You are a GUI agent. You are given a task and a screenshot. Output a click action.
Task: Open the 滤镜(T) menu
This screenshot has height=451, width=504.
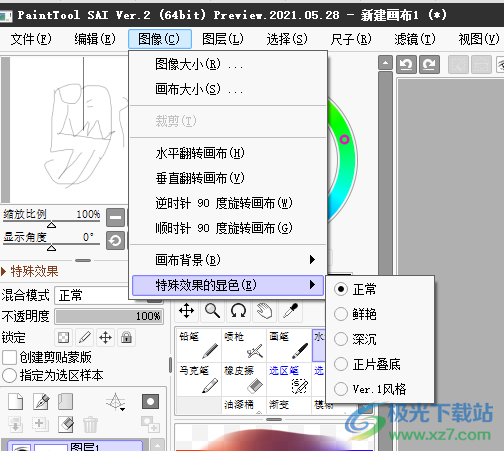tap(415, 39)
